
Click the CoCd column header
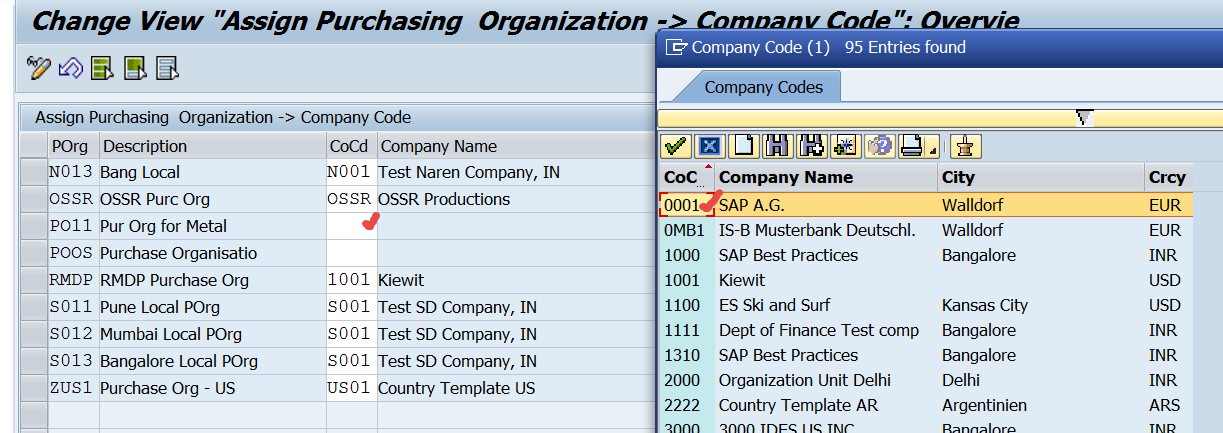(351, 146)
